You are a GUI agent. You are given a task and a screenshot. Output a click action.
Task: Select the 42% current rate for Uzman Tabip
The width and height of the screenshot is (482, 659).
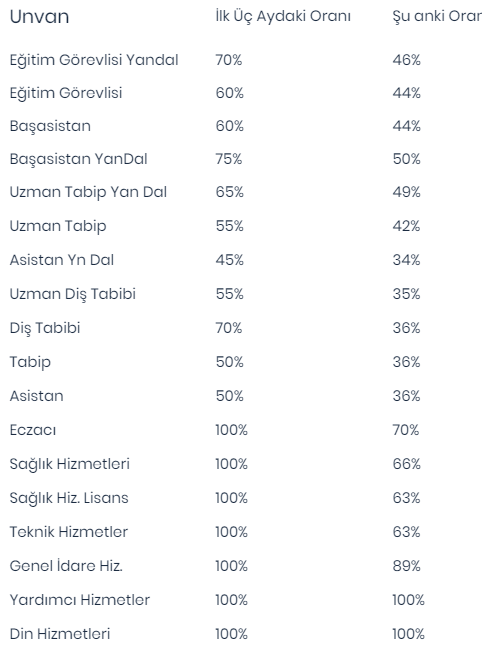click(406, 226)
